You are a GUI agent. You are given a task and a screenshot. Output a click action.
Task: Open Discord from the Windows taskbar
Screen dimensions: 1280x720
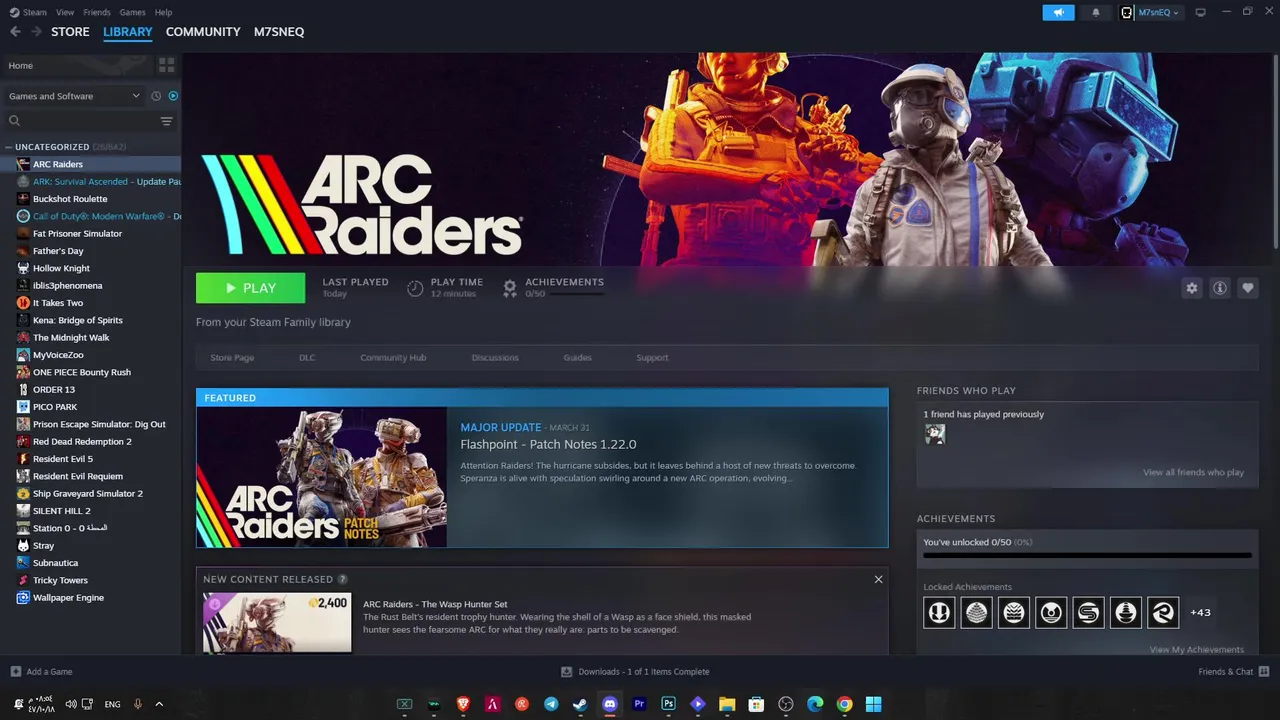pyautogui.click(x=609, y=704)
